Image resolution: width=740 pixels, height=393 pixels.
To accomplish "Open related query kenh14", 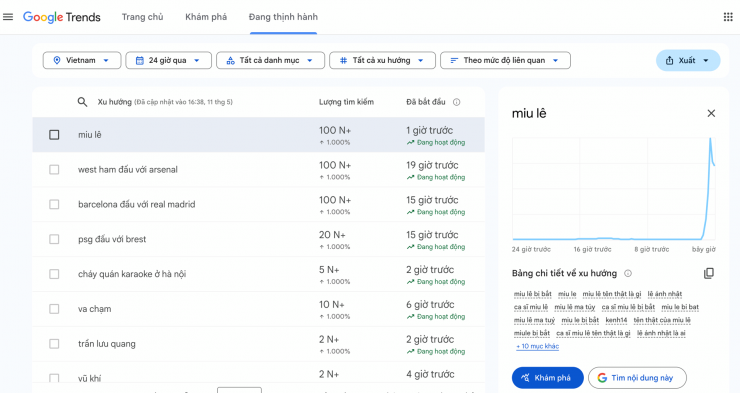I will coord(616,320).
